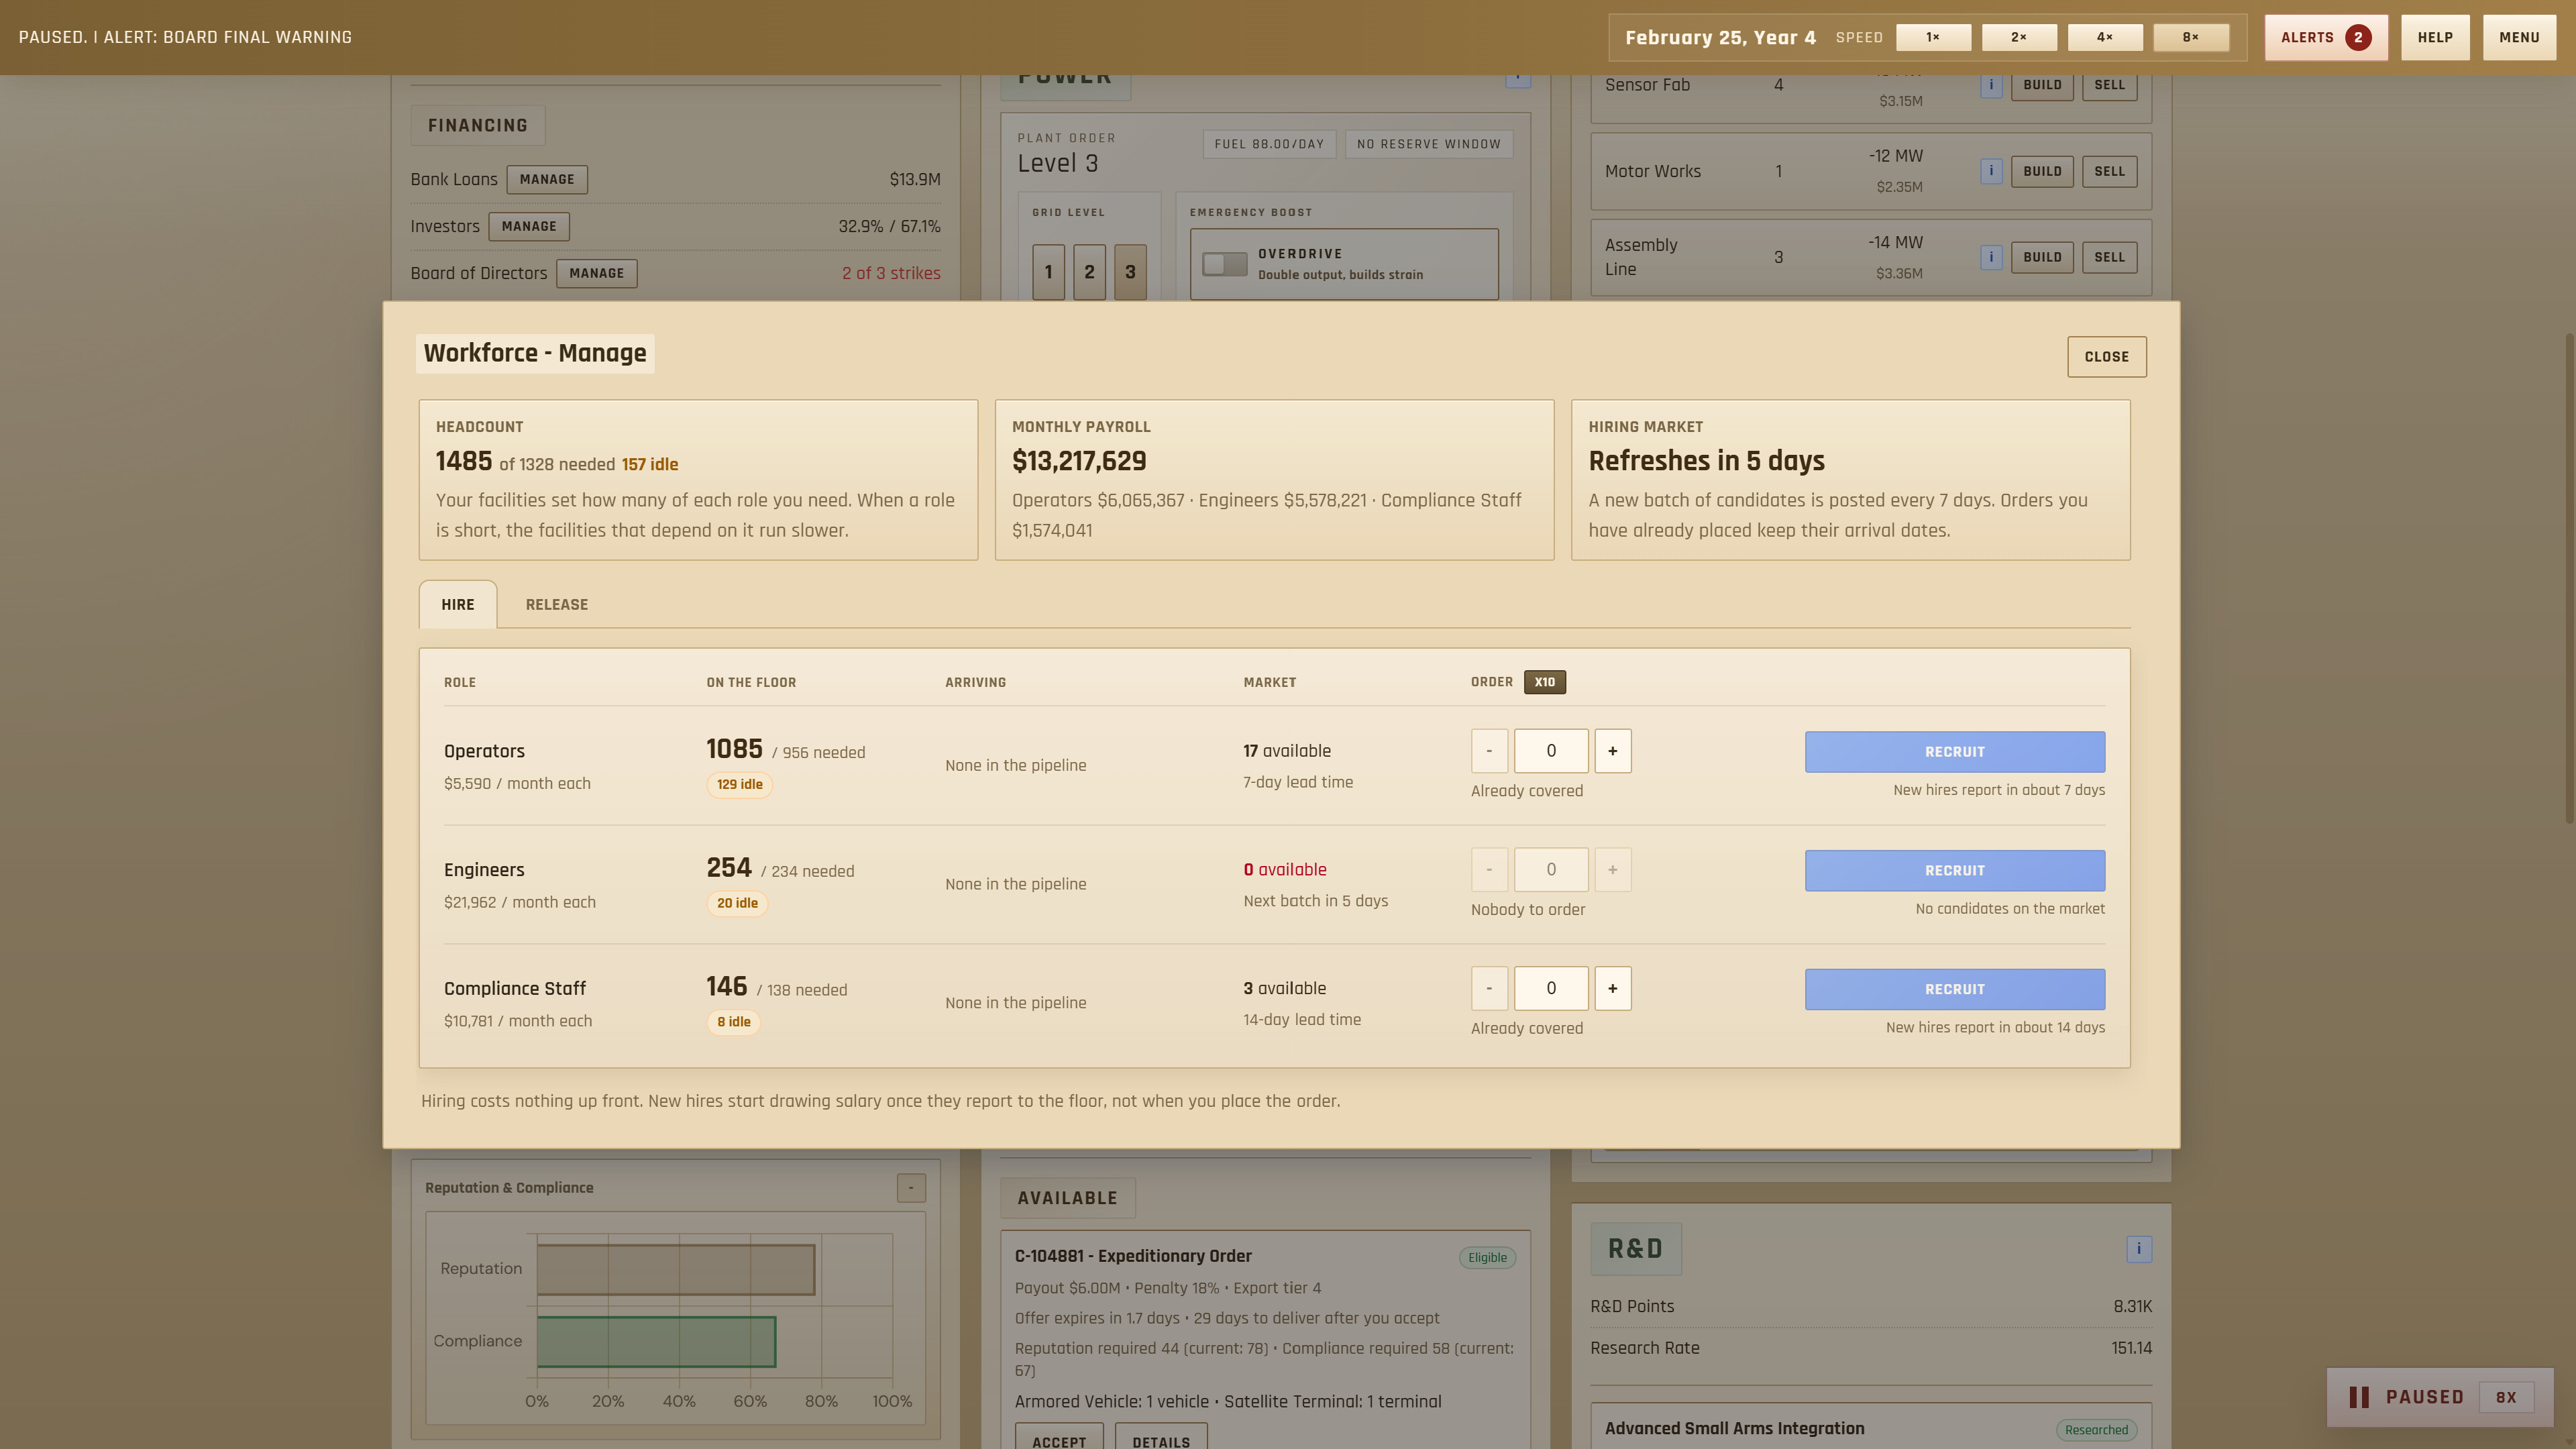Screen dimensions: 2576x1449
Task: Select grid level 2
Action: 1089,272
